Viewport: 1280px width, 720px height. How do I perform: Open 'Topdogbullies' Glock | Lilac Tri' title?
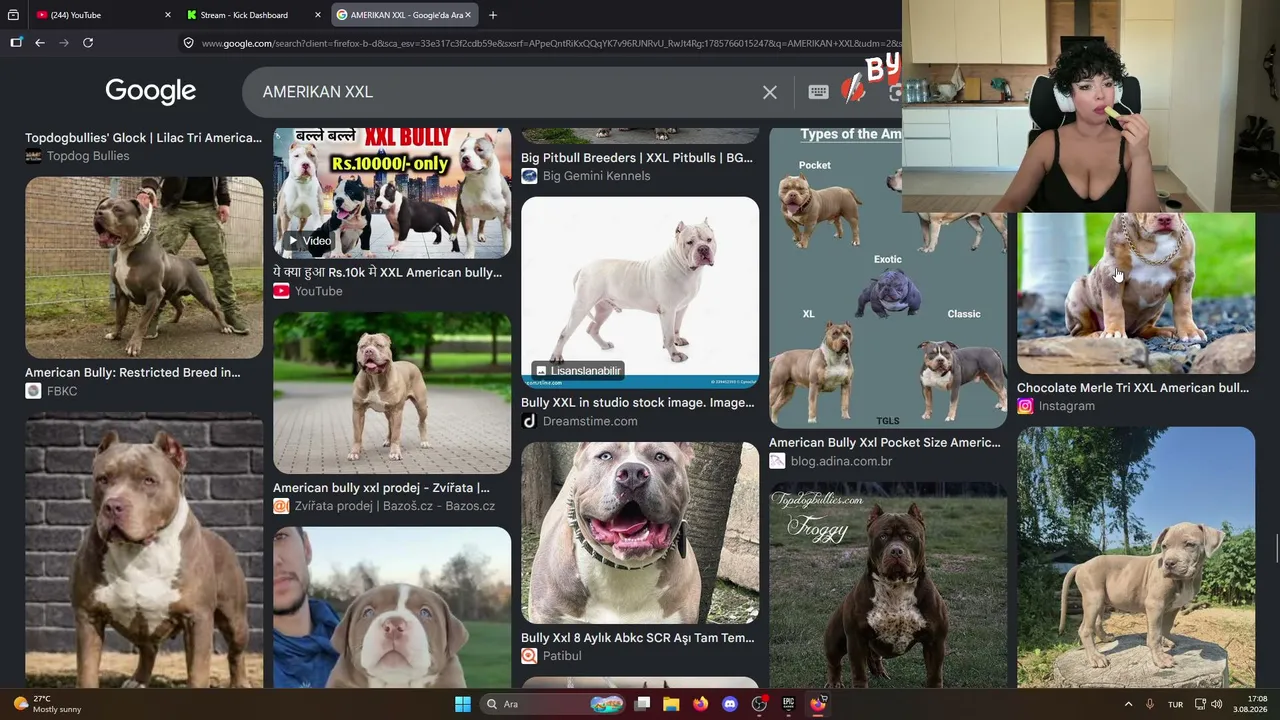[143, 138]
